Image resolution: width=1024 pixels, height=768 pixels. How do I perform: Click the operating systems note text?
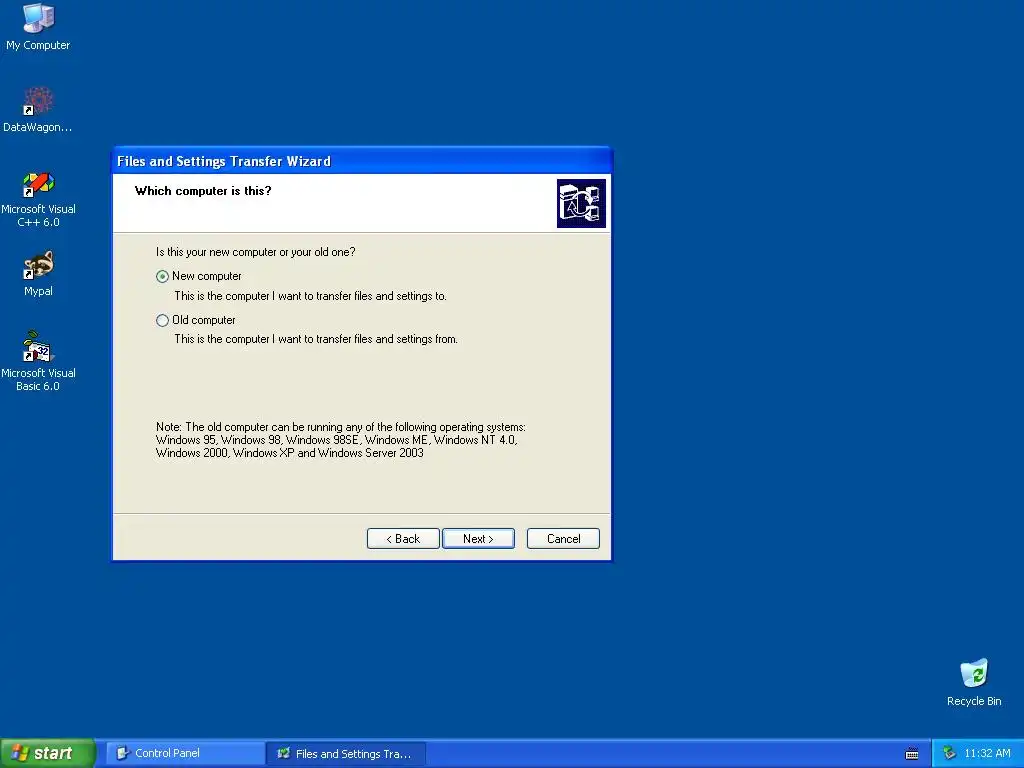(x=340, y=440)
